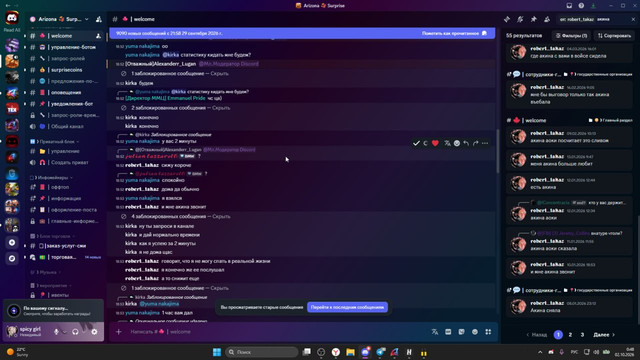The height and width of the screenshot is (360, 640).
Task: Expand arrow beside оповещения channel
Action: [25, 93]
